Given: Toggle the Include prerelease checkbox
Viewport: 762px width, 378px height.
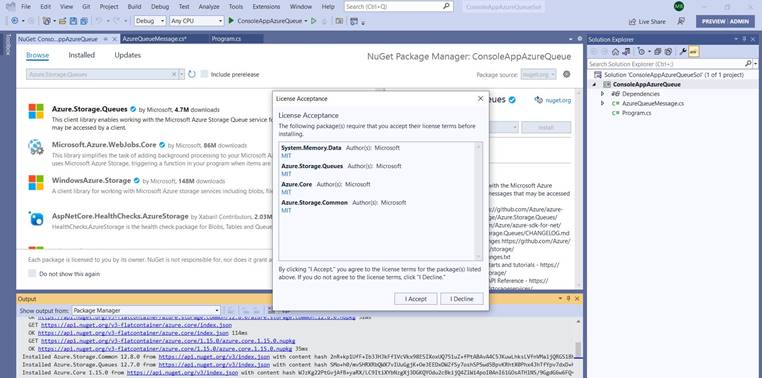Looking at the screenshot, I should 205,74.
